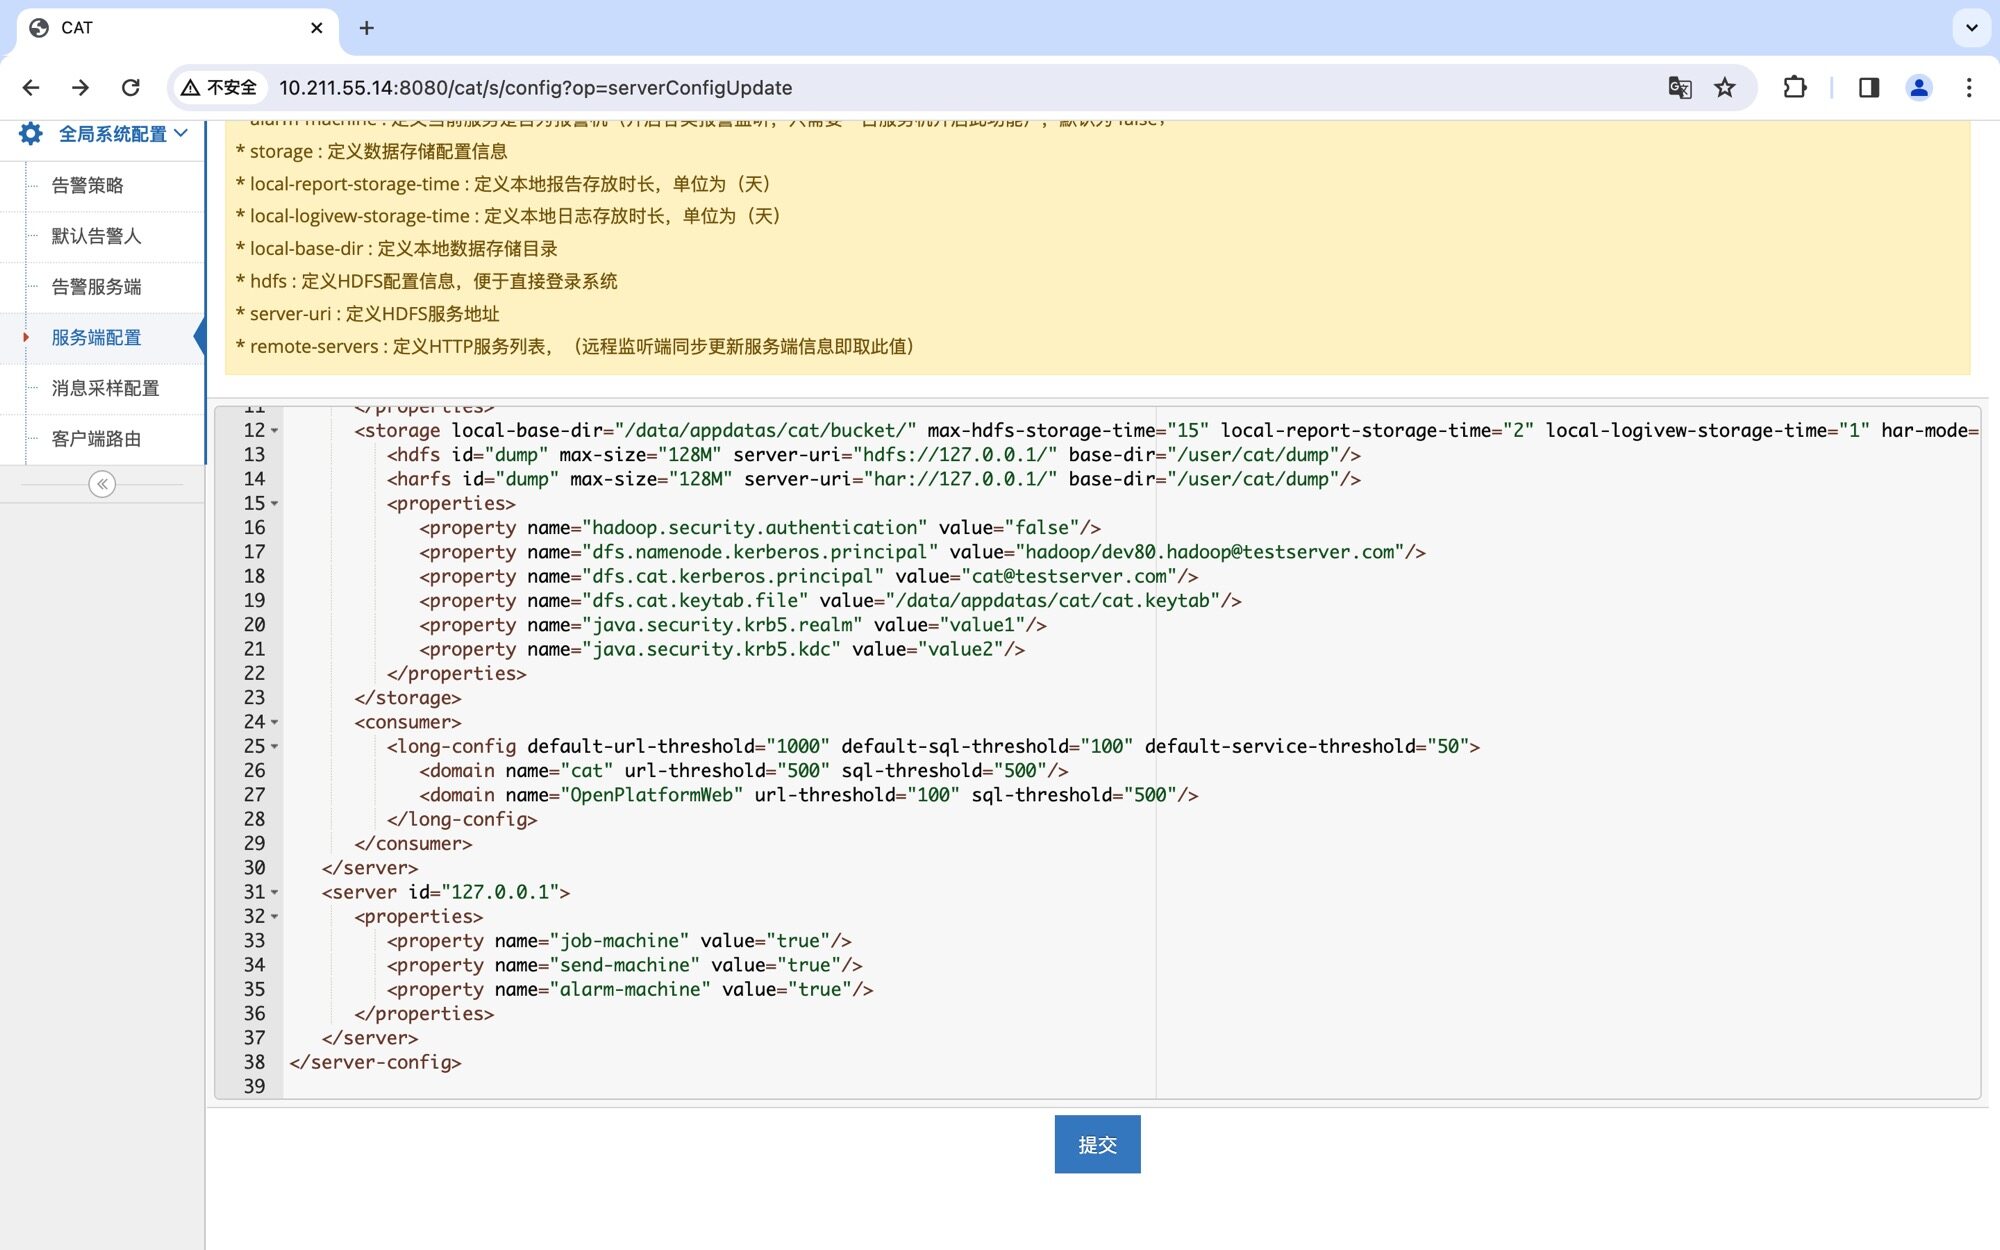Fold the consumer element at line 24
Screen dimensions: 2000x1250
pyautogui.click(x=275, y=722)
